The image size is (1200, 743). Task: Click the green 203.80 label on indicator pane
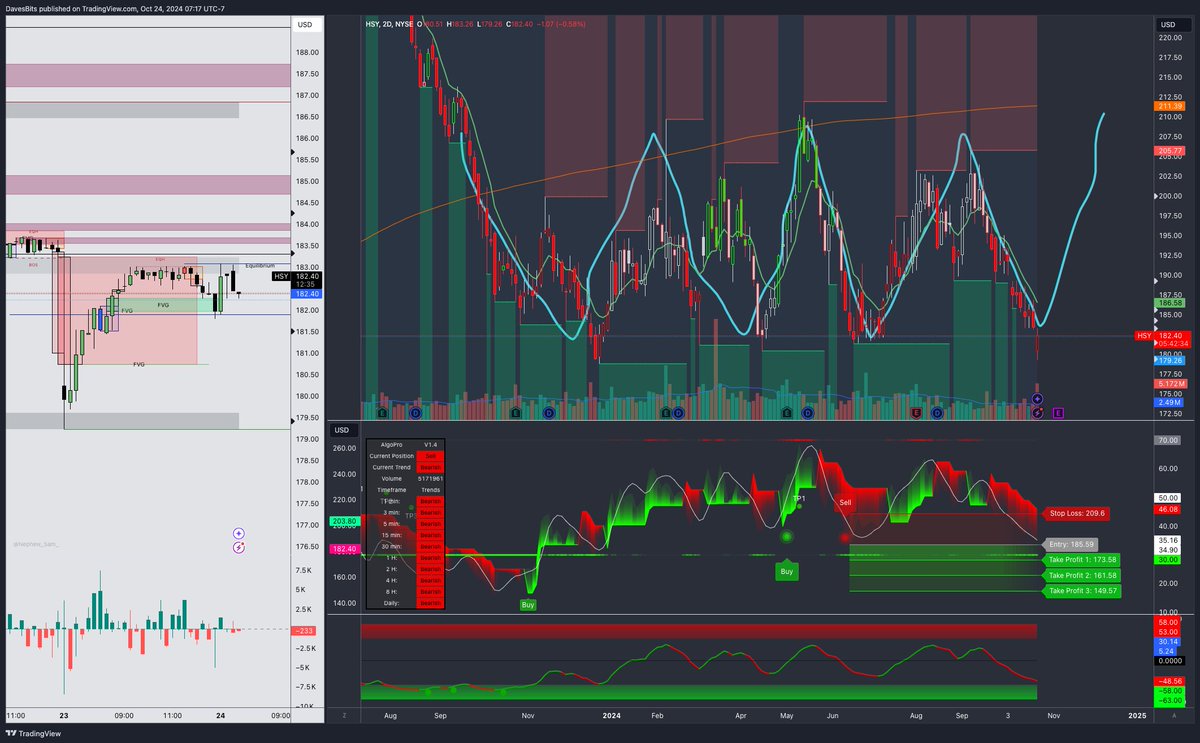(x=343, y=522)
